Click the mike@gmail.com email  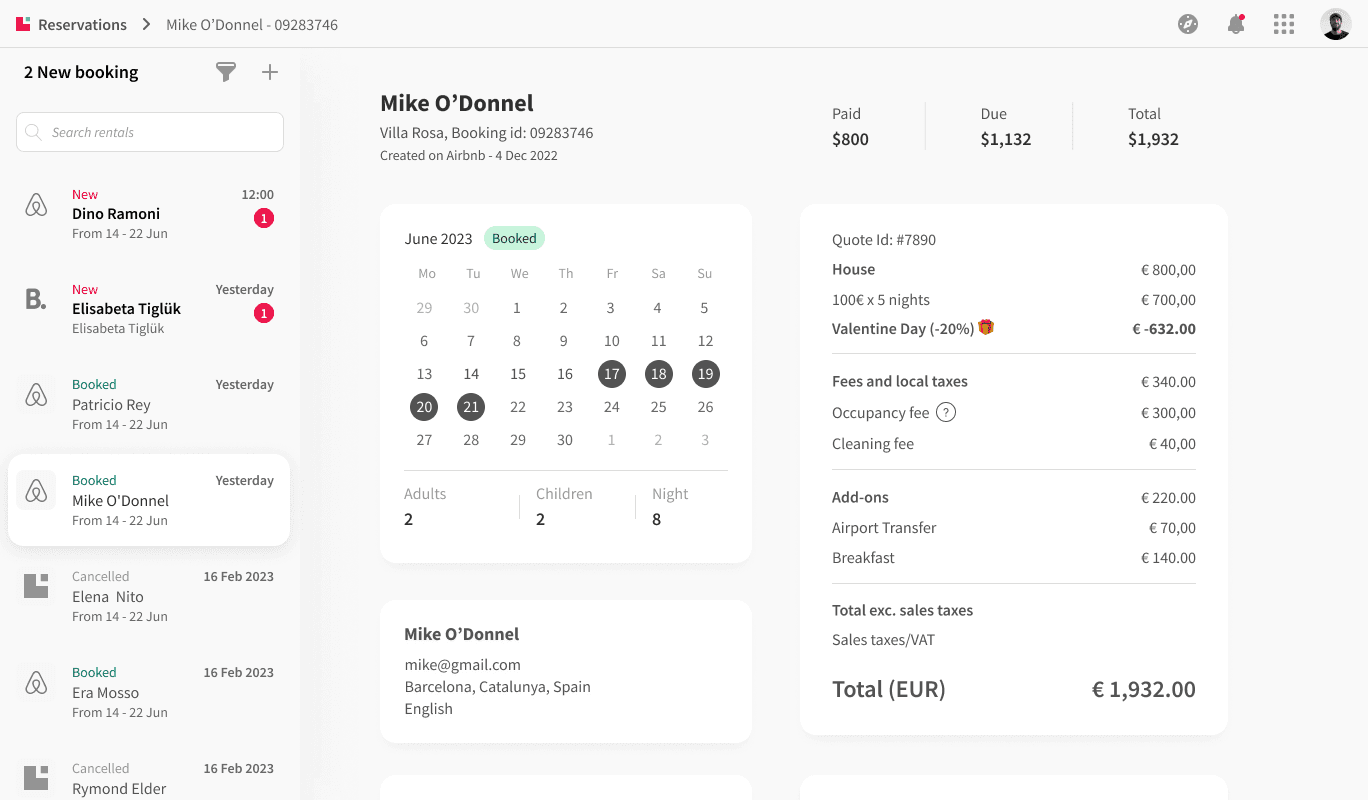point(462,665)
